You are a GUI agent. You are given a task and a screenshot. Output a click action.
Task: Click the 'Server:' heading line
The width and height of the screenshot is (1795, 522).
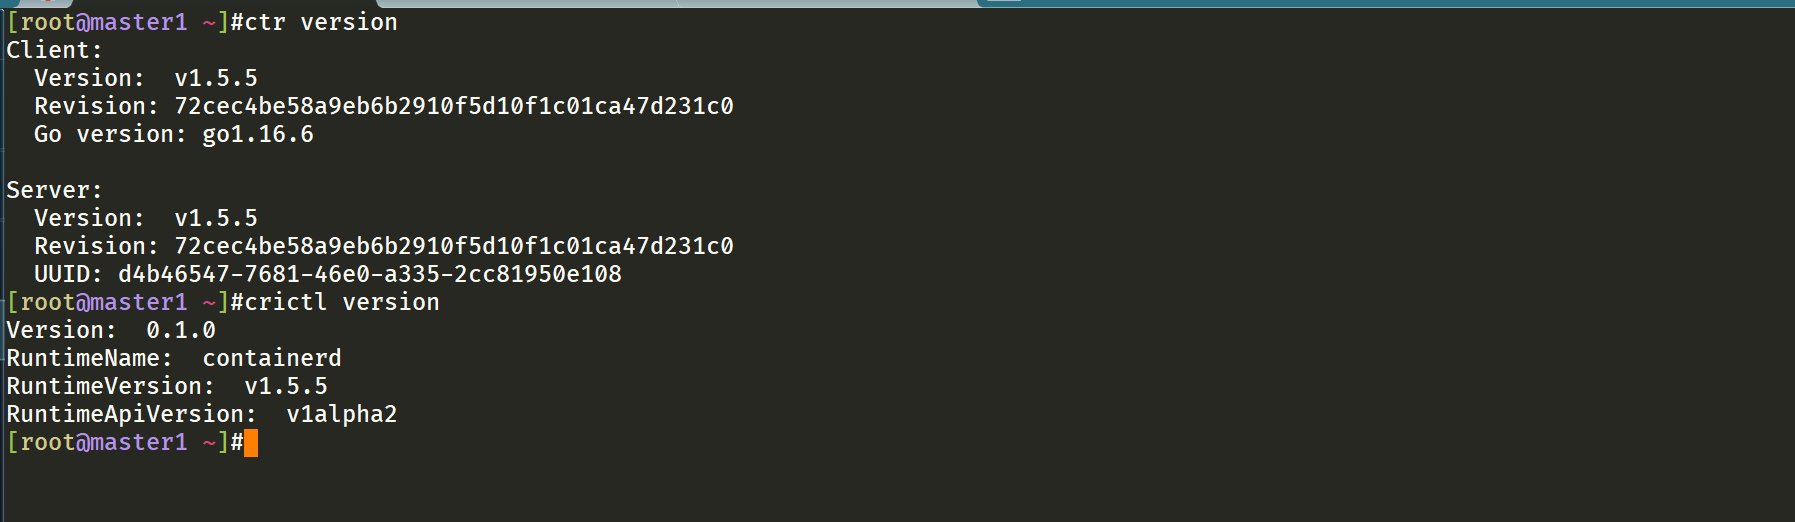click(x=55, y=190)
